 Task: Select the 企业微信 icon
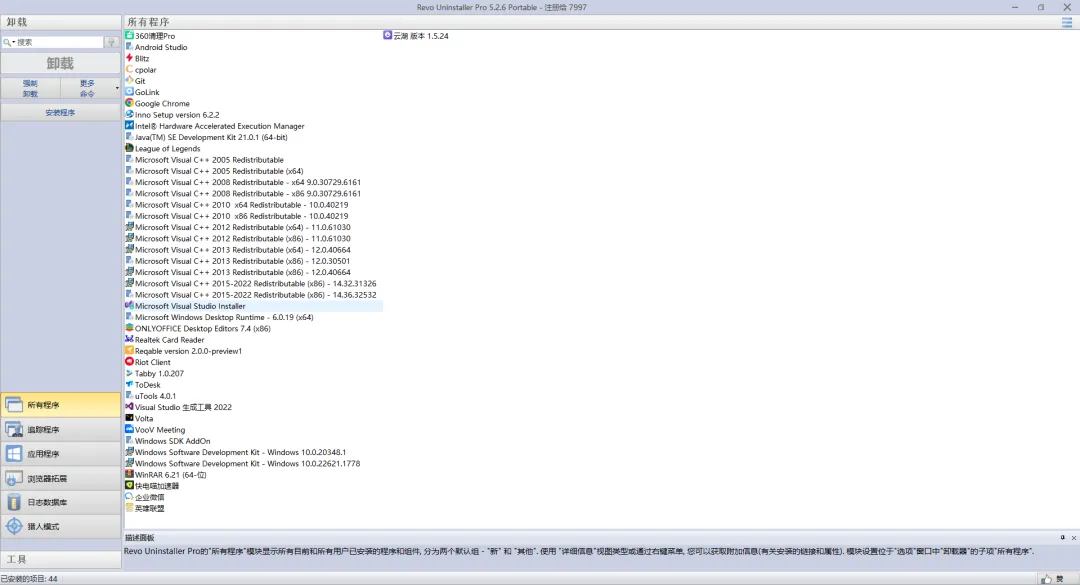click(x=129, y=496)
